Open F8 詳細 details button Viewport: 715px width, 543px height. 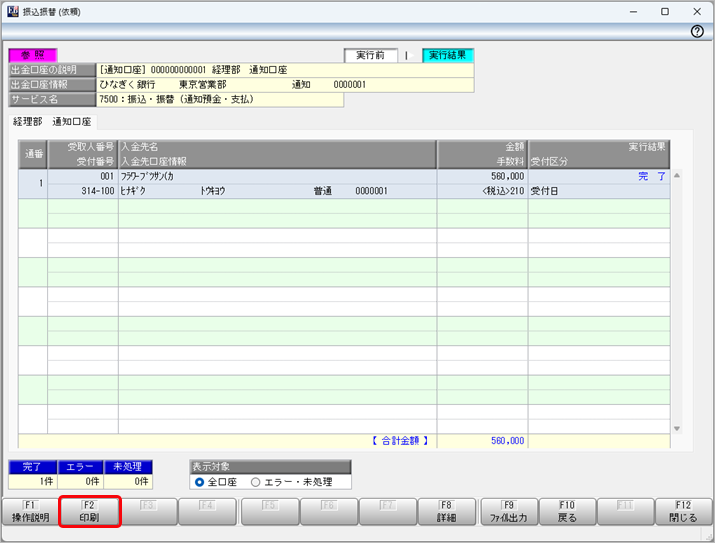tap(446, 512)
